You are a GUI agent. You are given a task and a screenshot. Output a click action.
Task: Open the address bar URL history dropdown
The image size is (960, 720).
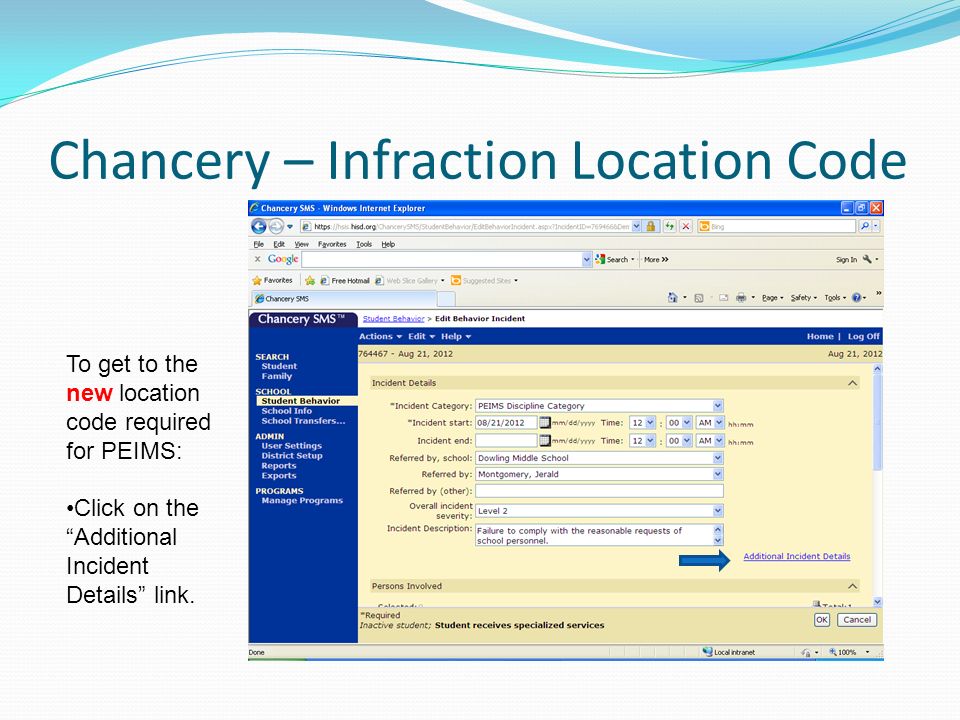[x=636, y=227]
